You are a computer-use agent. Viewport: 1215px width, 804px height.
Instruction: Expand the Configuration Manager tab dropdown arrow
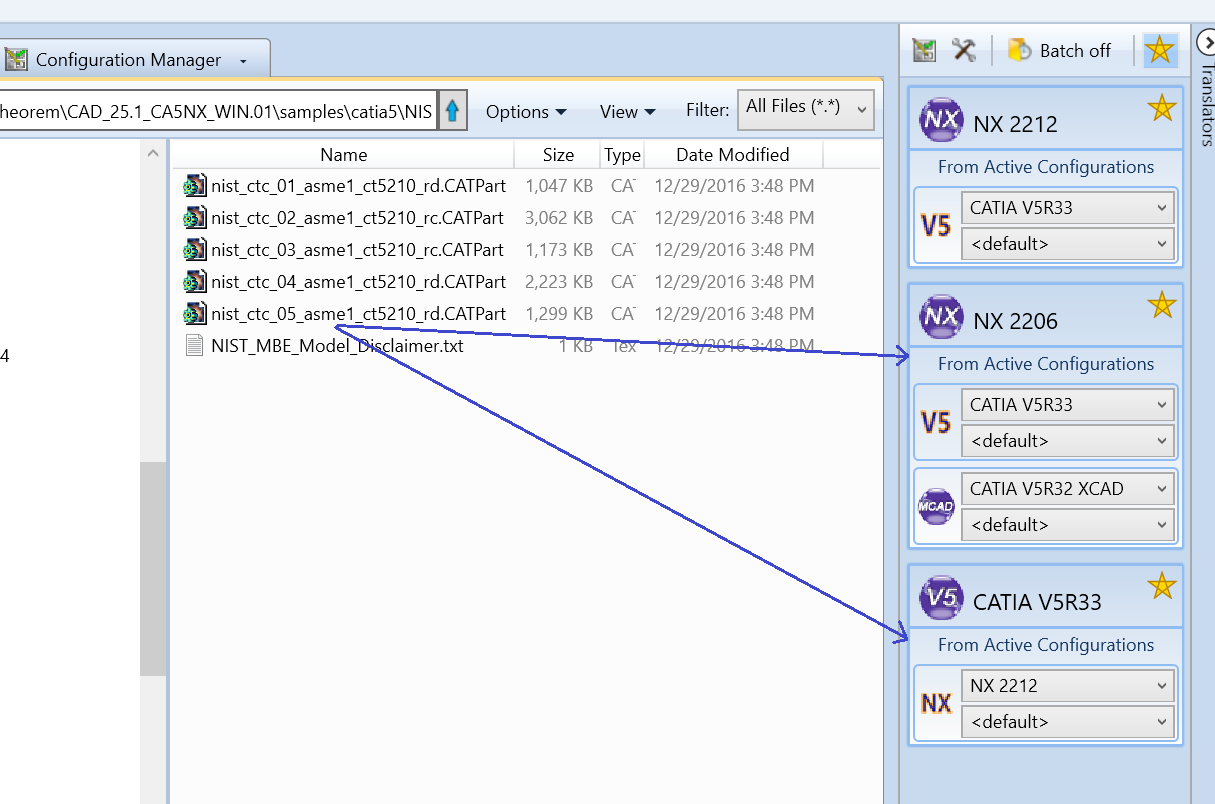click(243, 61)
